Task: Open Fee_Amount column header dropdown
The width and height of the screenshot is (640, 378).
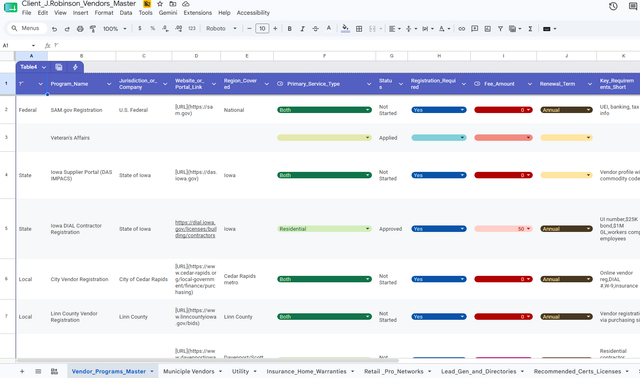Action: (530, 84)
